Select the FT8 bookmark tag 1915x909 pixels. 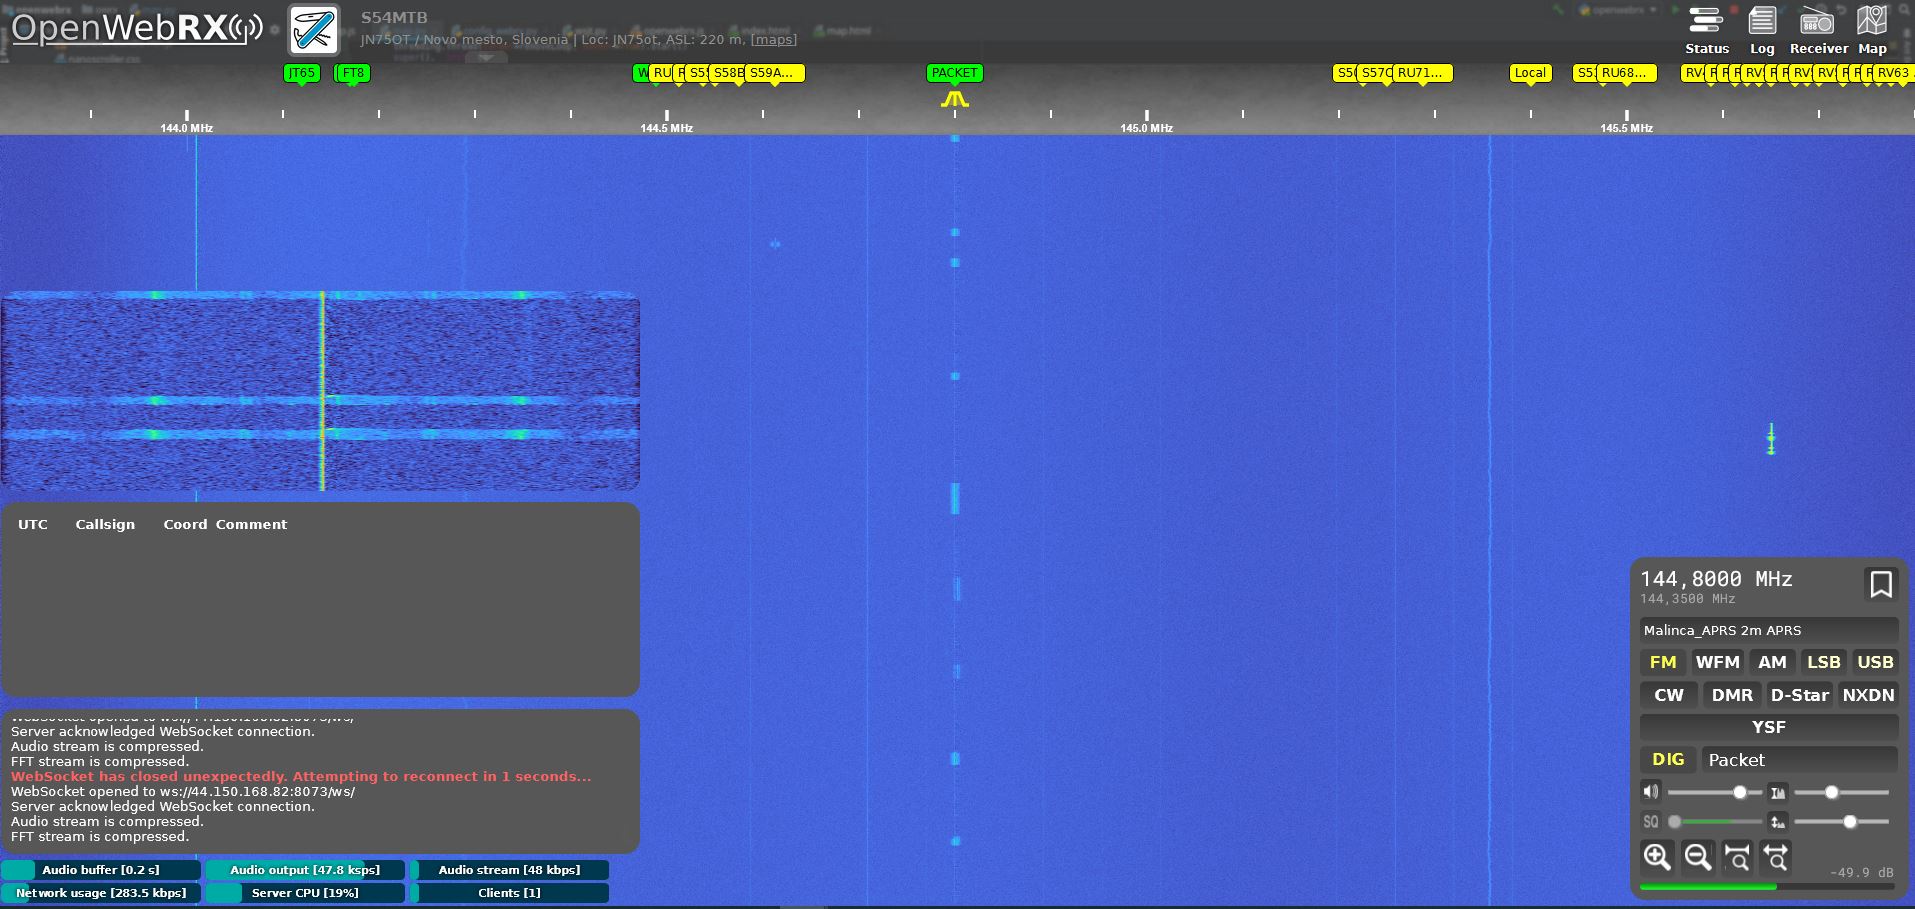(x=353, y=73)
